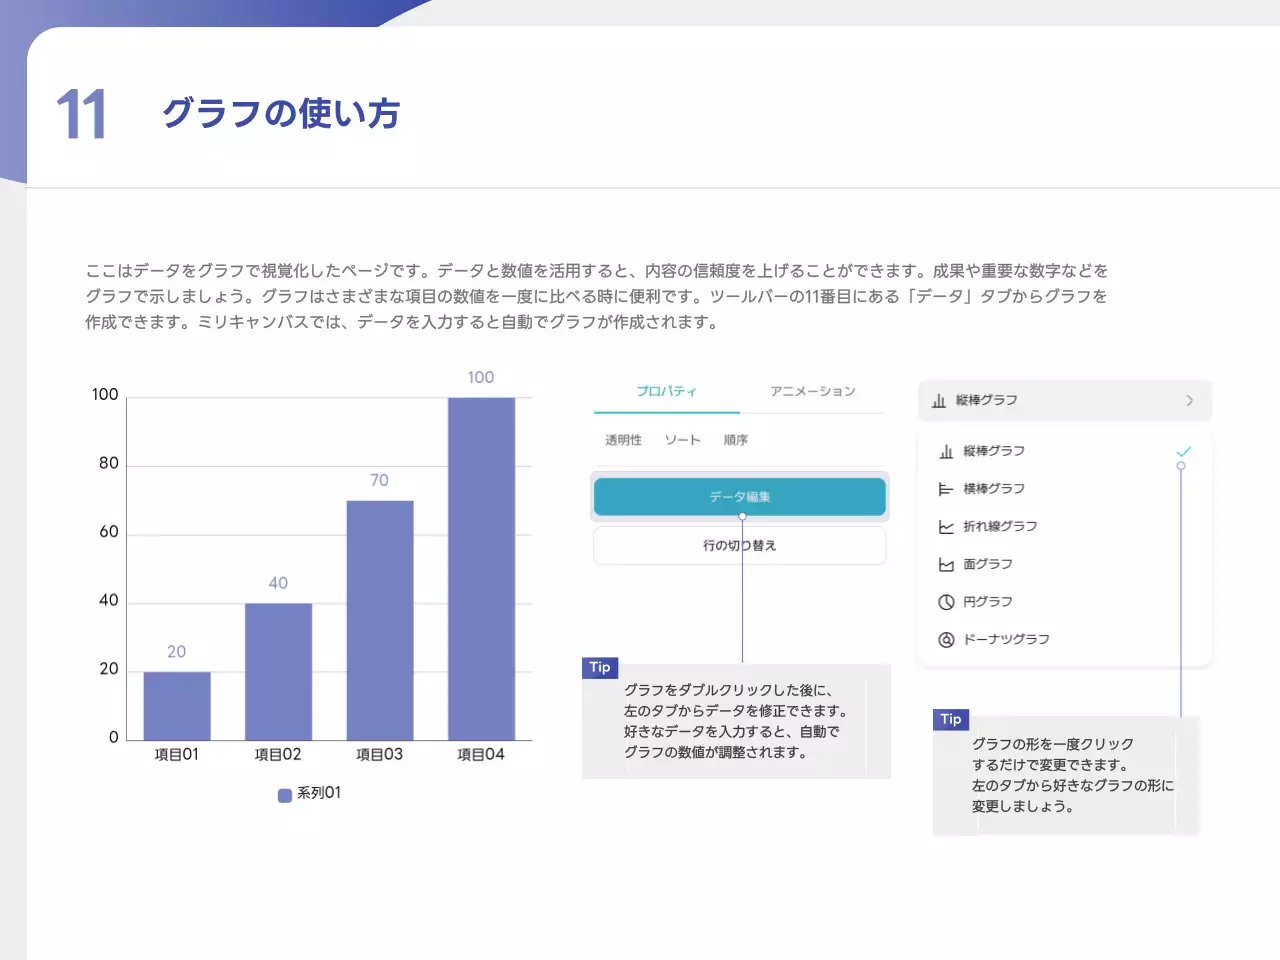Screen dimensions: 1280x960
Task: Select the 項目01 bar labeled 20
Action: [177, 706]
